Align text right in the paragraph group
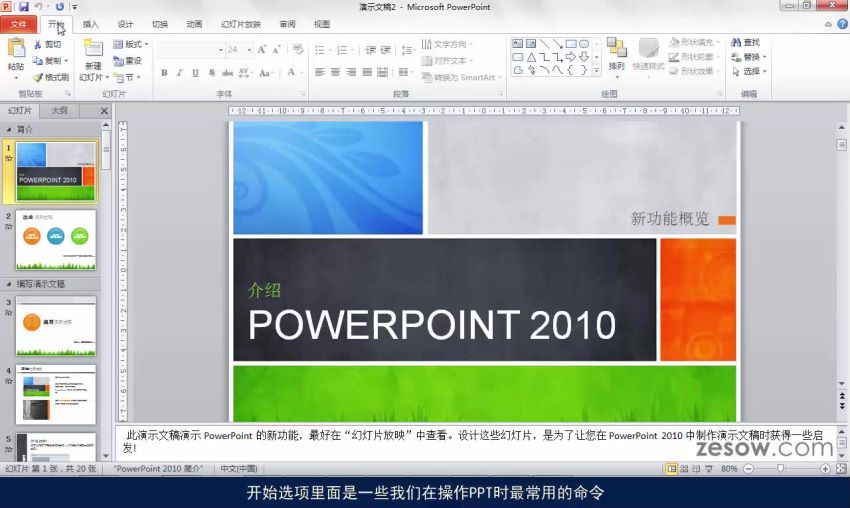 click(351, 72)
